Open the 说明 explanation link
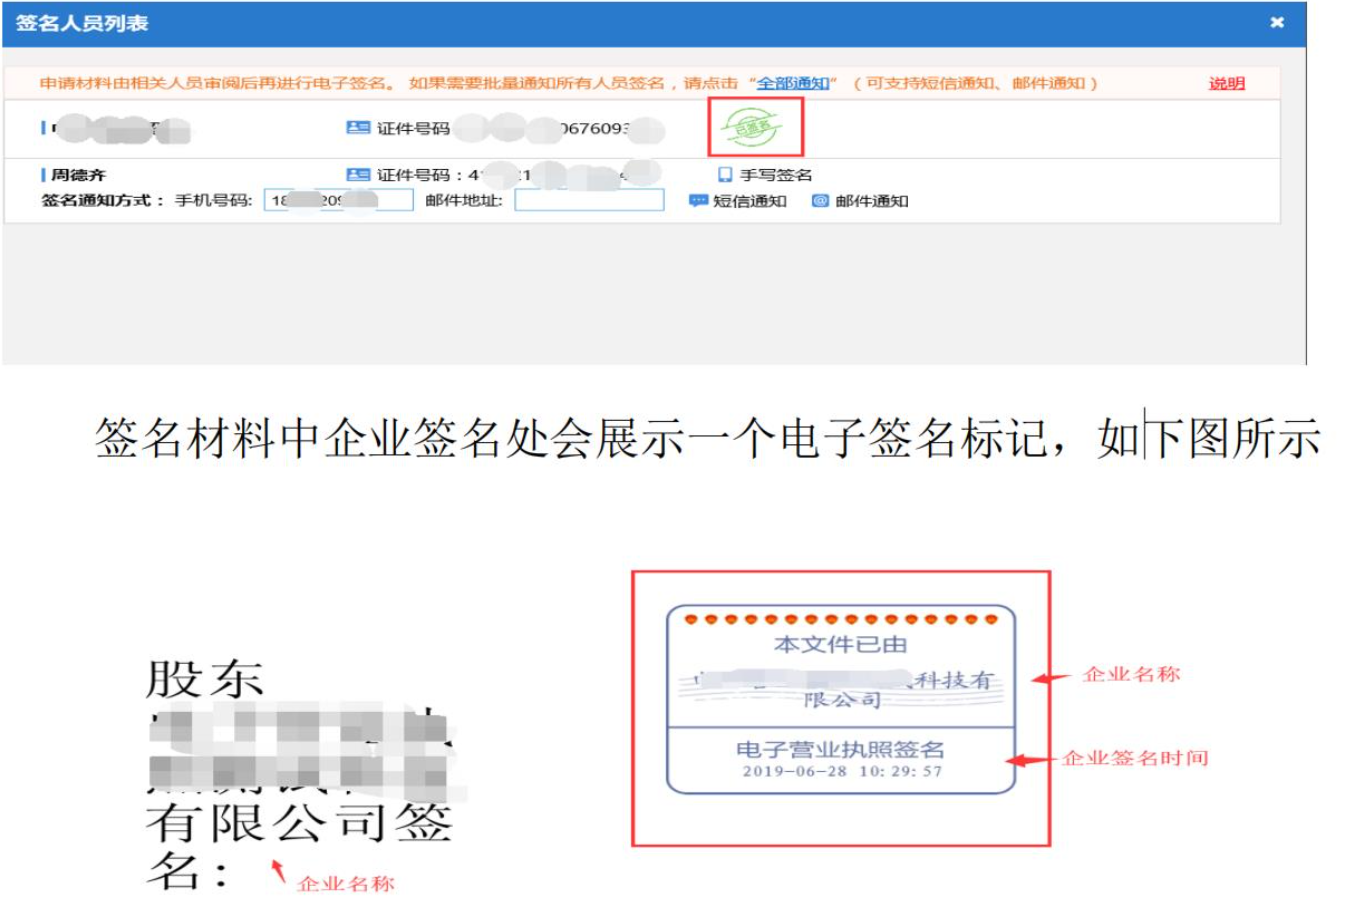 (1227, 85)
